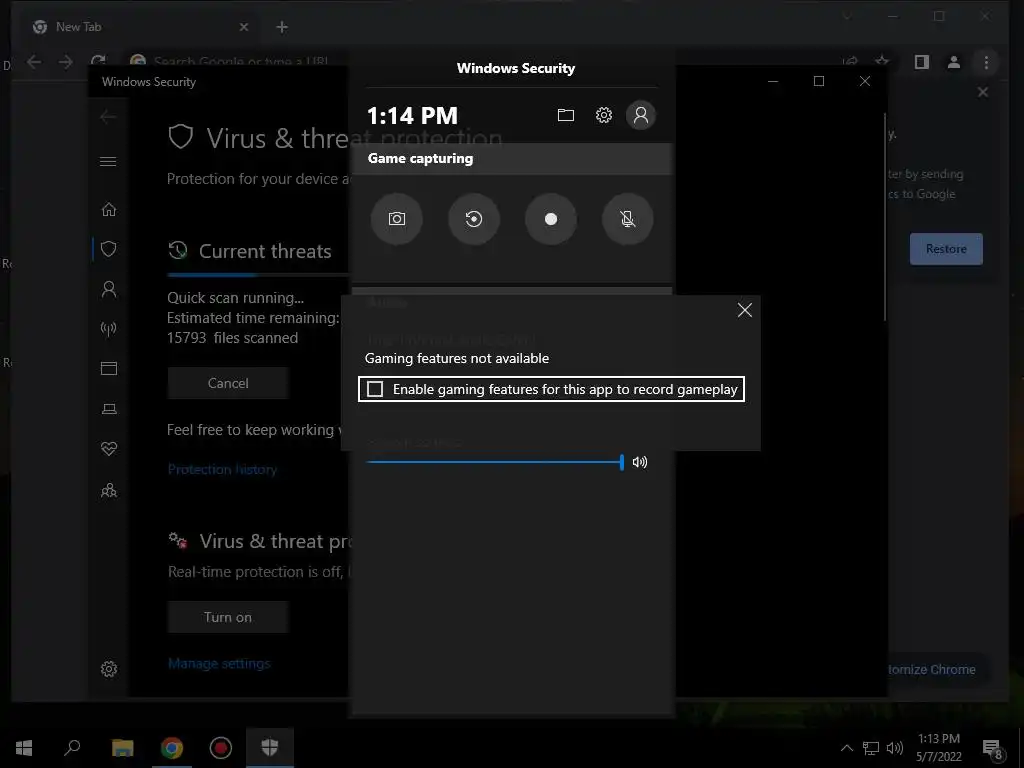1024x768 pixels.
Task: Show hidden system tray icons
Action: point(846,748)
